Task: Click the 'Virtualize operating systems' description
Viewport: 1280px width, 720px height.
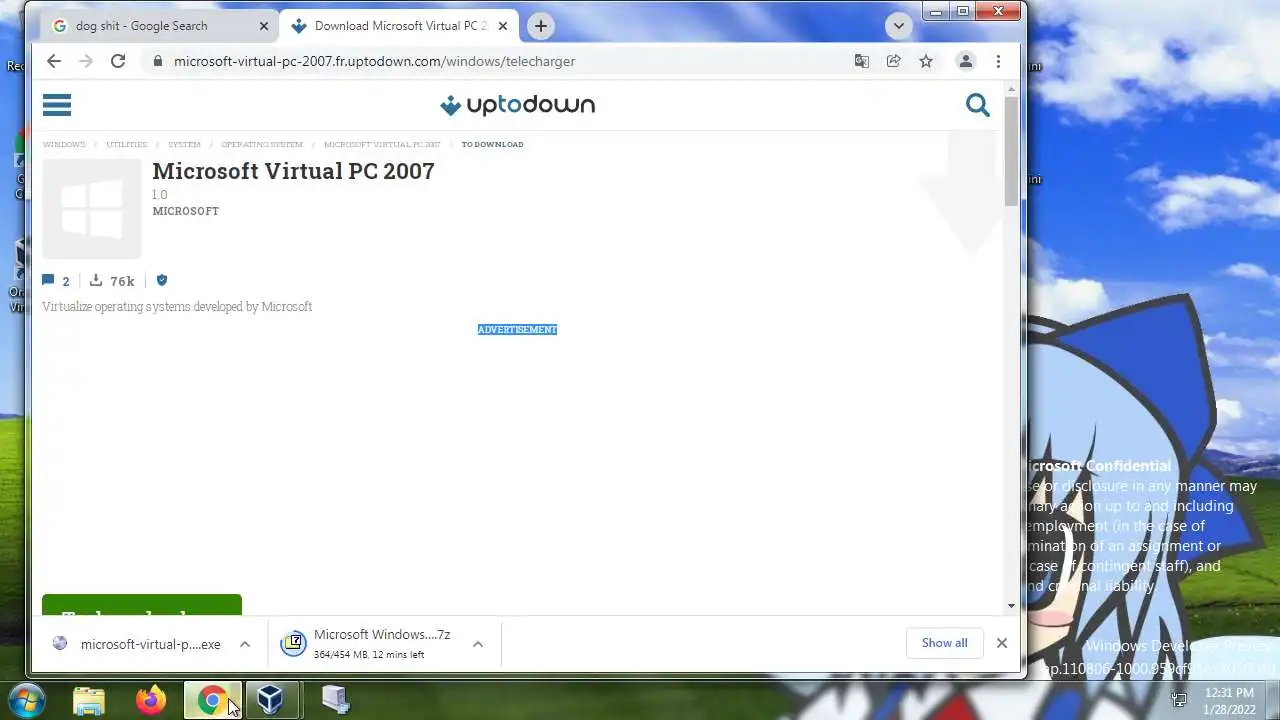Action: point(177,307)
